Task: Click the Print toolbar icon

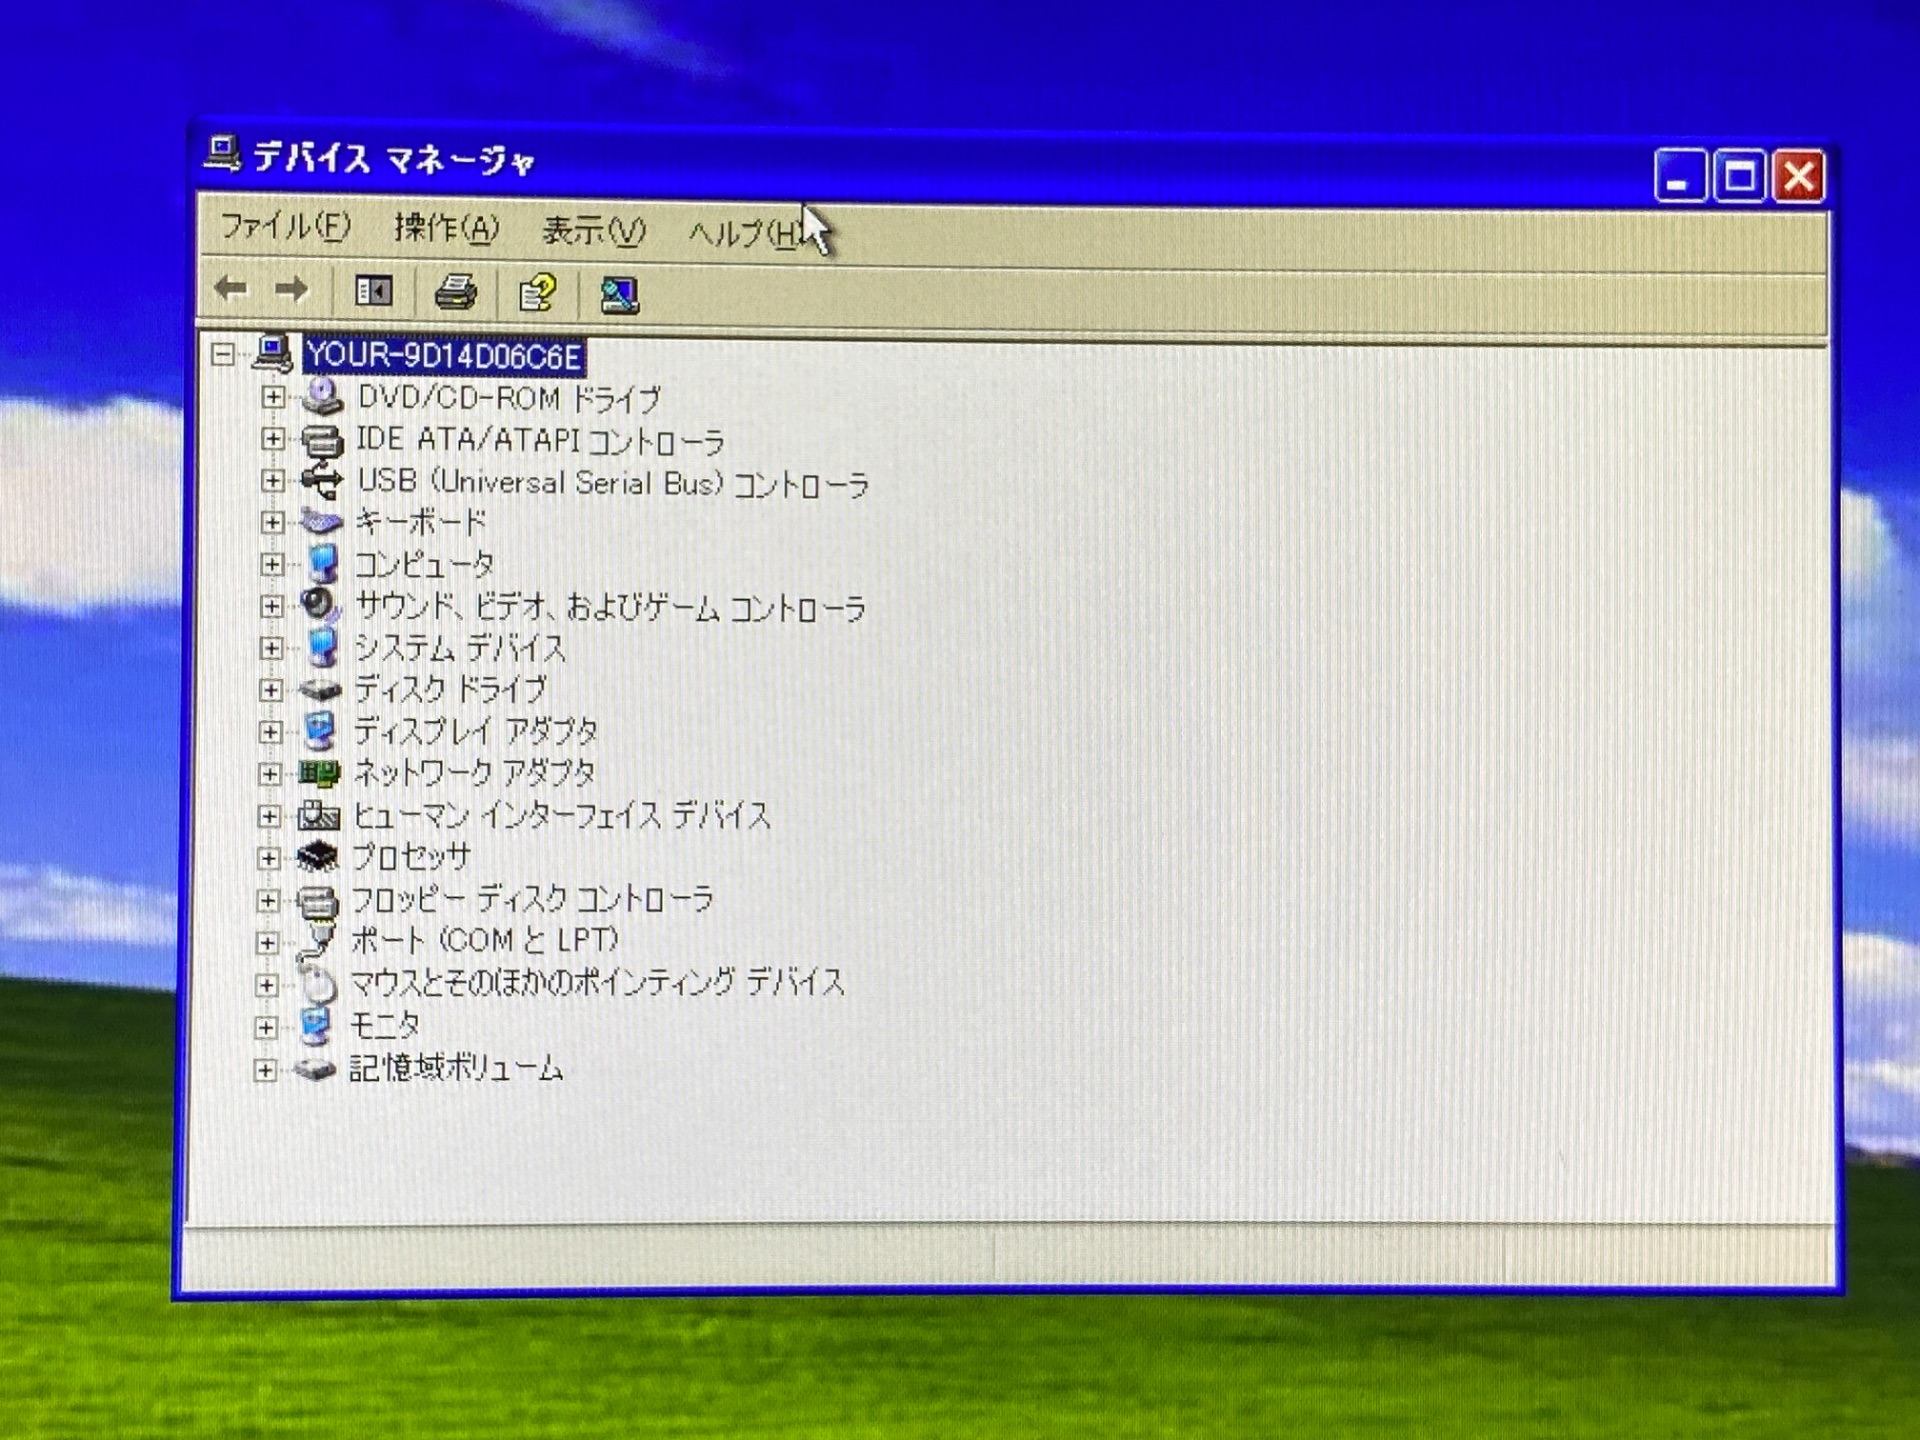Action: [455, 293]
